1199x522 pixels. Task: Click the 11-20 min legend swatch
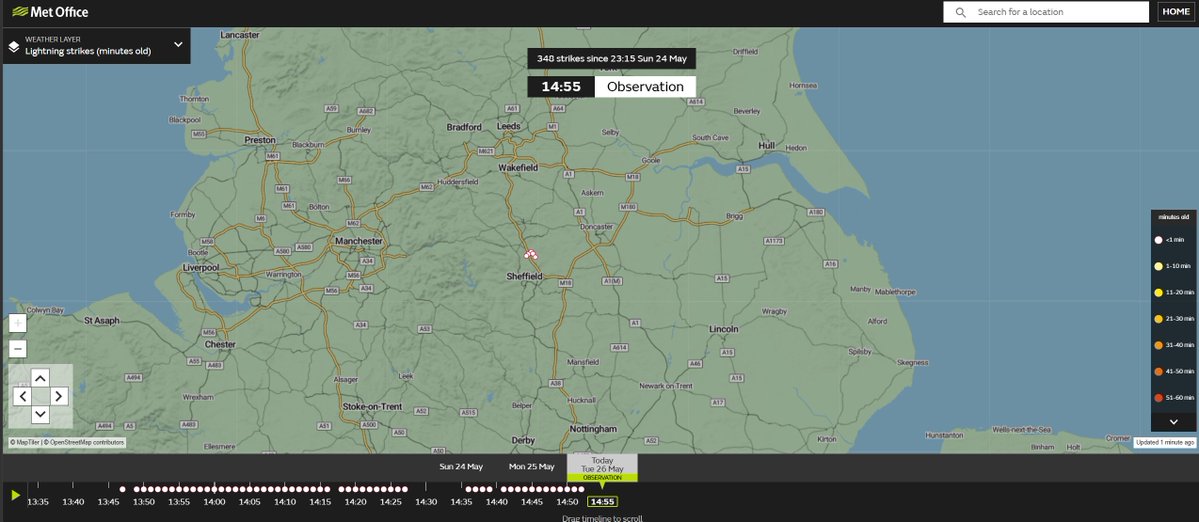pyautogui.click(x=1158, y=293)
